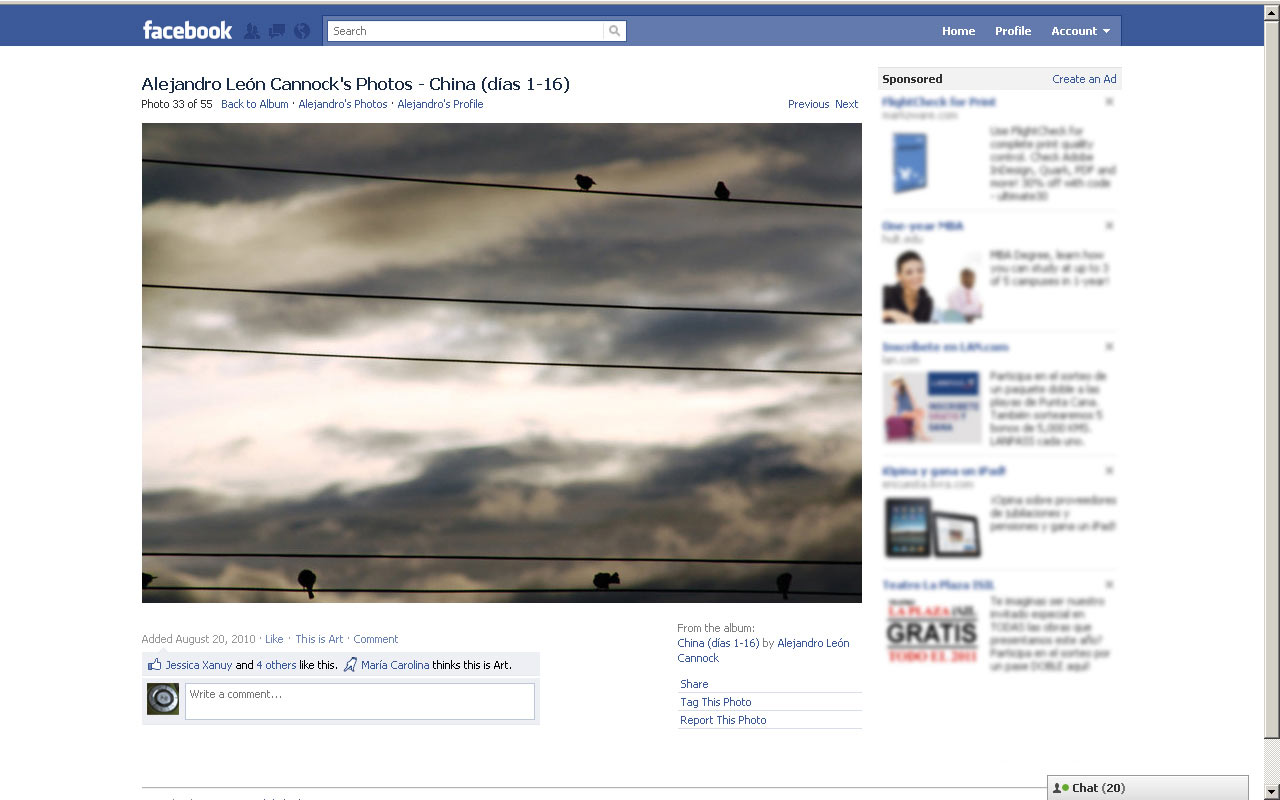Click the iPad ad thumbnail image

[932, 528]
